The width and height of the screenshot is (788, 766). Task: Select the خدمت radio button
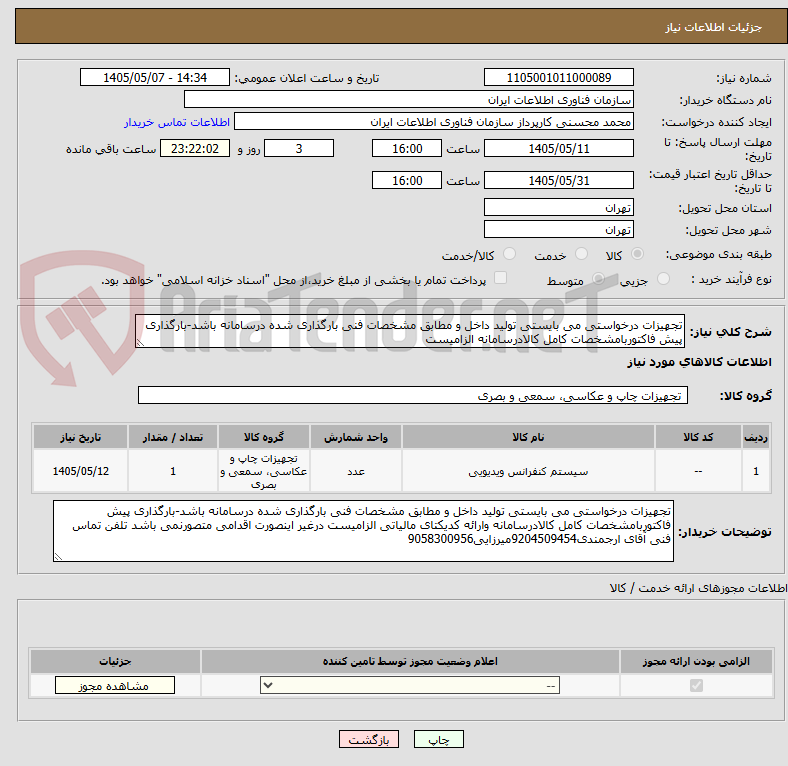[581, 254]
